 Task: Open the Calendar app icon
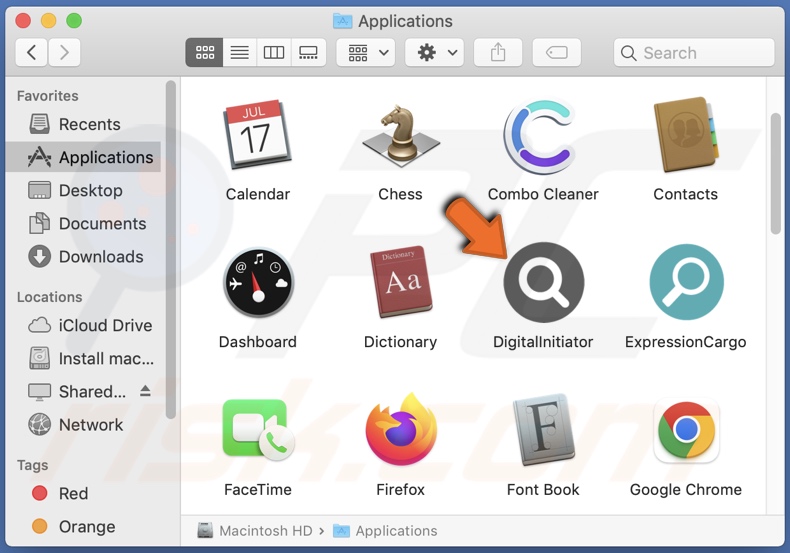(257, 134)
